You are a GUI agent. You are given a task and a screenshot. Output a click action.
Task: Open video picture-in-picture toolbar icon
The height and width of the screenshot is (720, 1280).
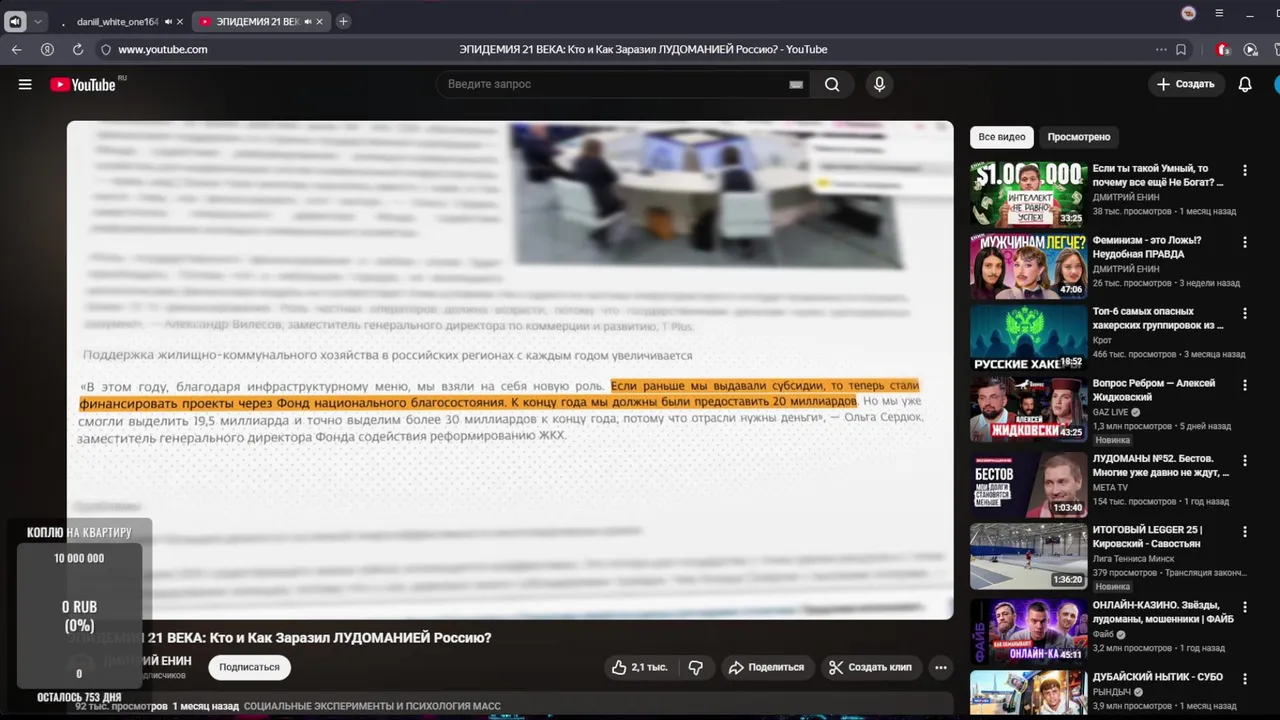click(1250, 49)
